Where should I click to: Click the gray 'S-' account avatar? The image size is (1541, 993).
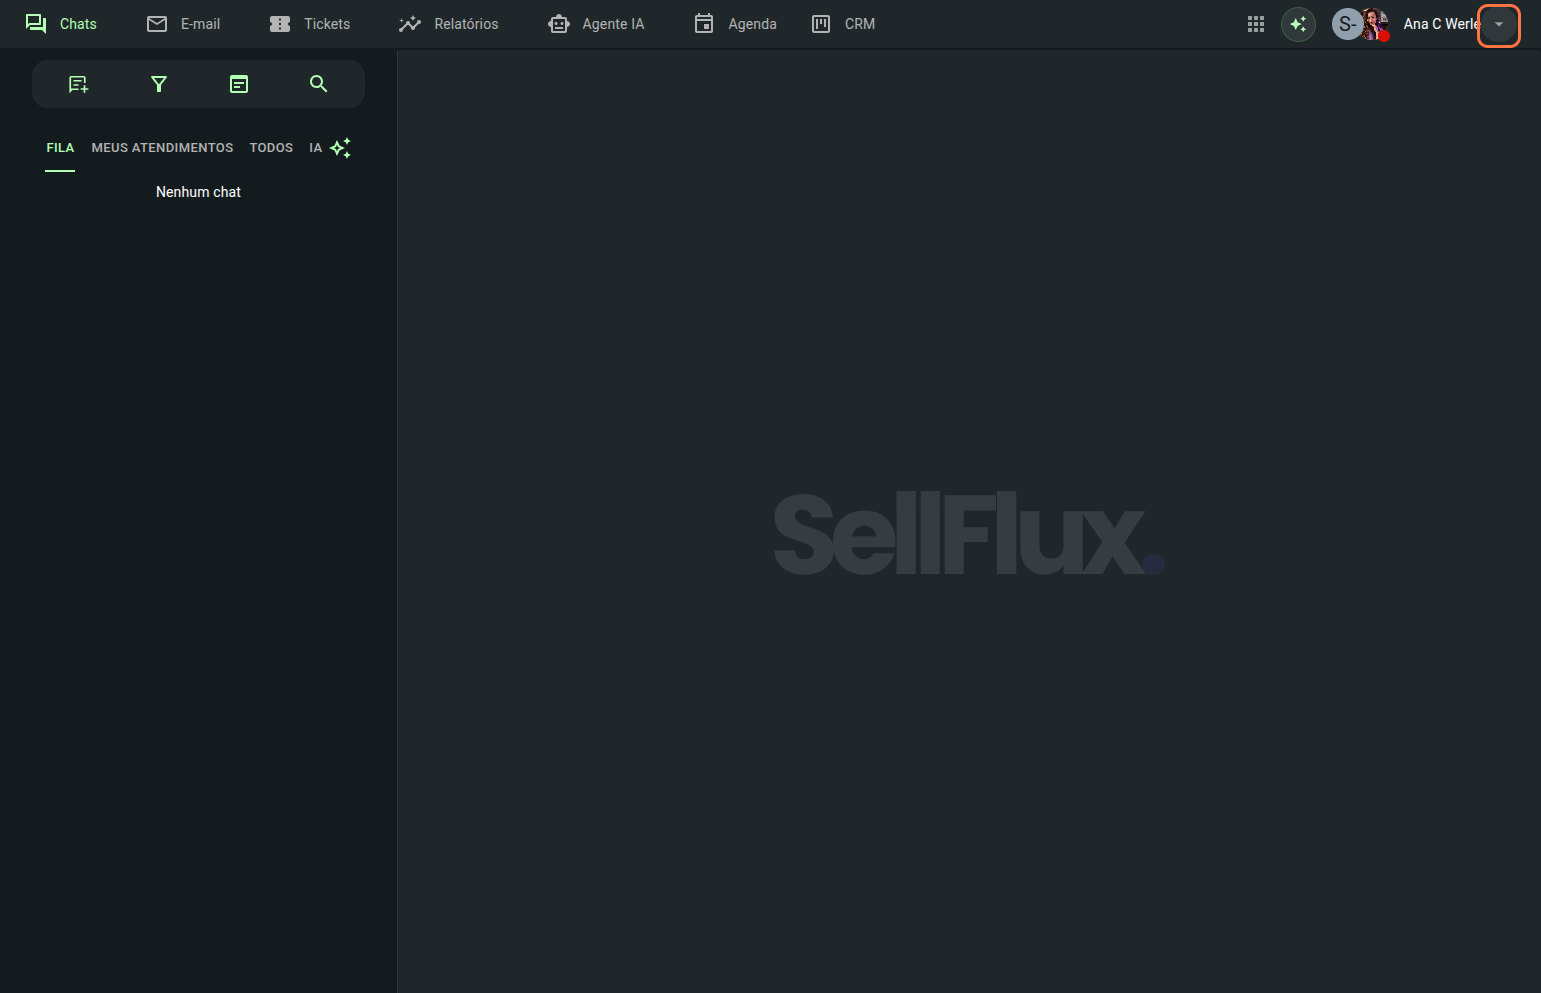pos(1346,24)
